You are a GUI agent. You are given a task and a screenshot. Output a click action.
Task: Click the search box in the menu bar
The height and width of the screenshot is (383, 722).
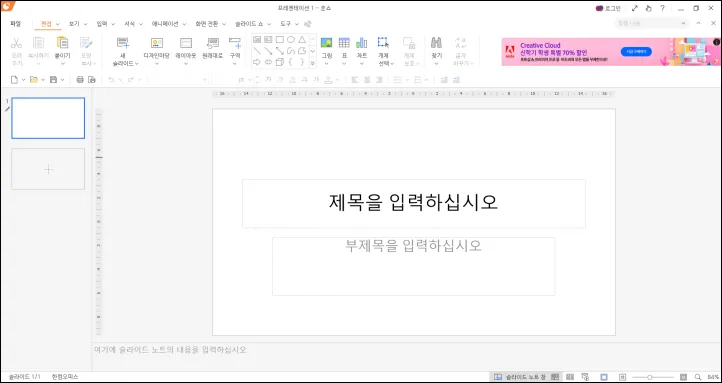(x=651, y=23)
